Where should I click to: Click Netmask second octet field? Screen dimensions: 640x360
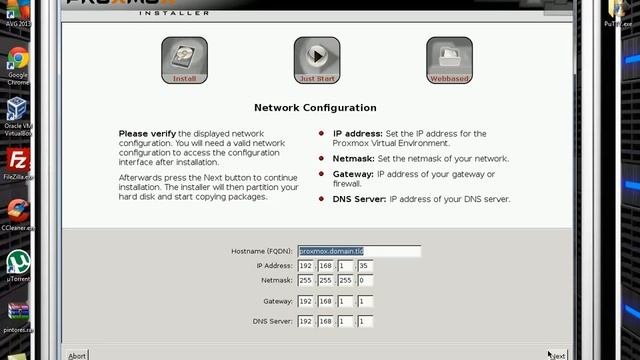(325, 280)
